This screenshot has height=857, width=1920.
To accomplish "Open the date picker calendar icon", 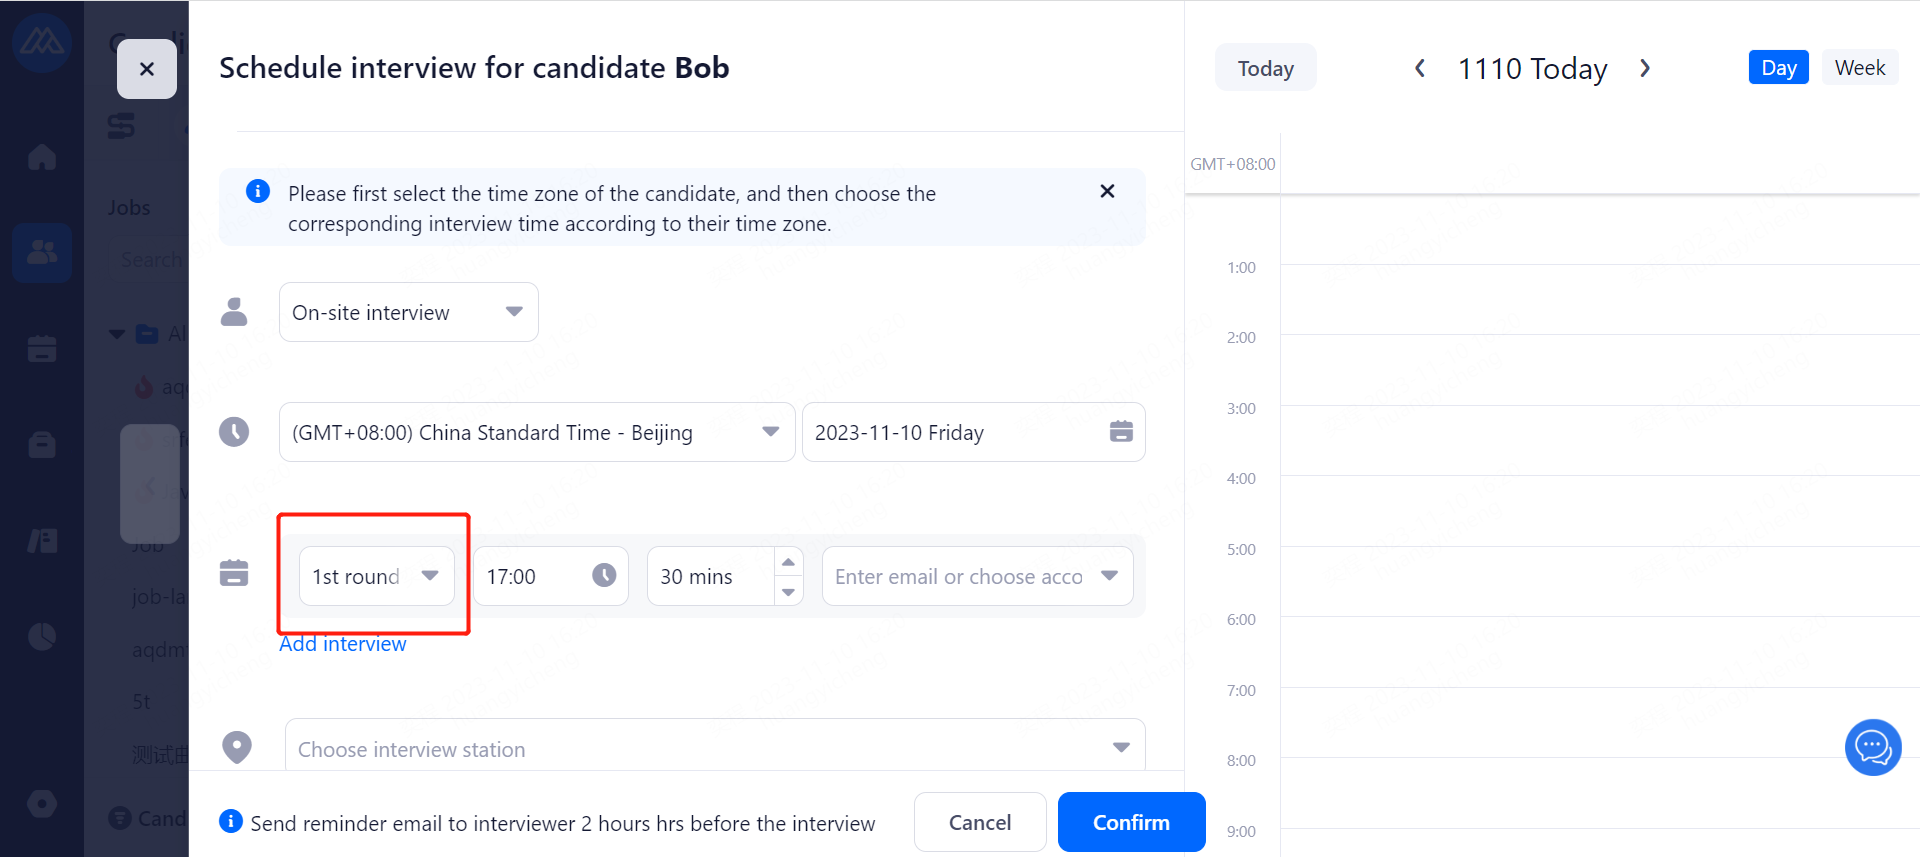I will [1121, 432].
